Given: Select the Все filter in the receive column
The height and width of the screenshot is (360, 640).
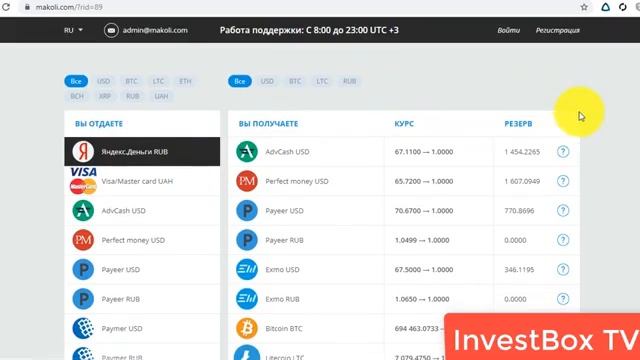Looking at the screenshot, I should pyautogui.click(x=240, y=81).
